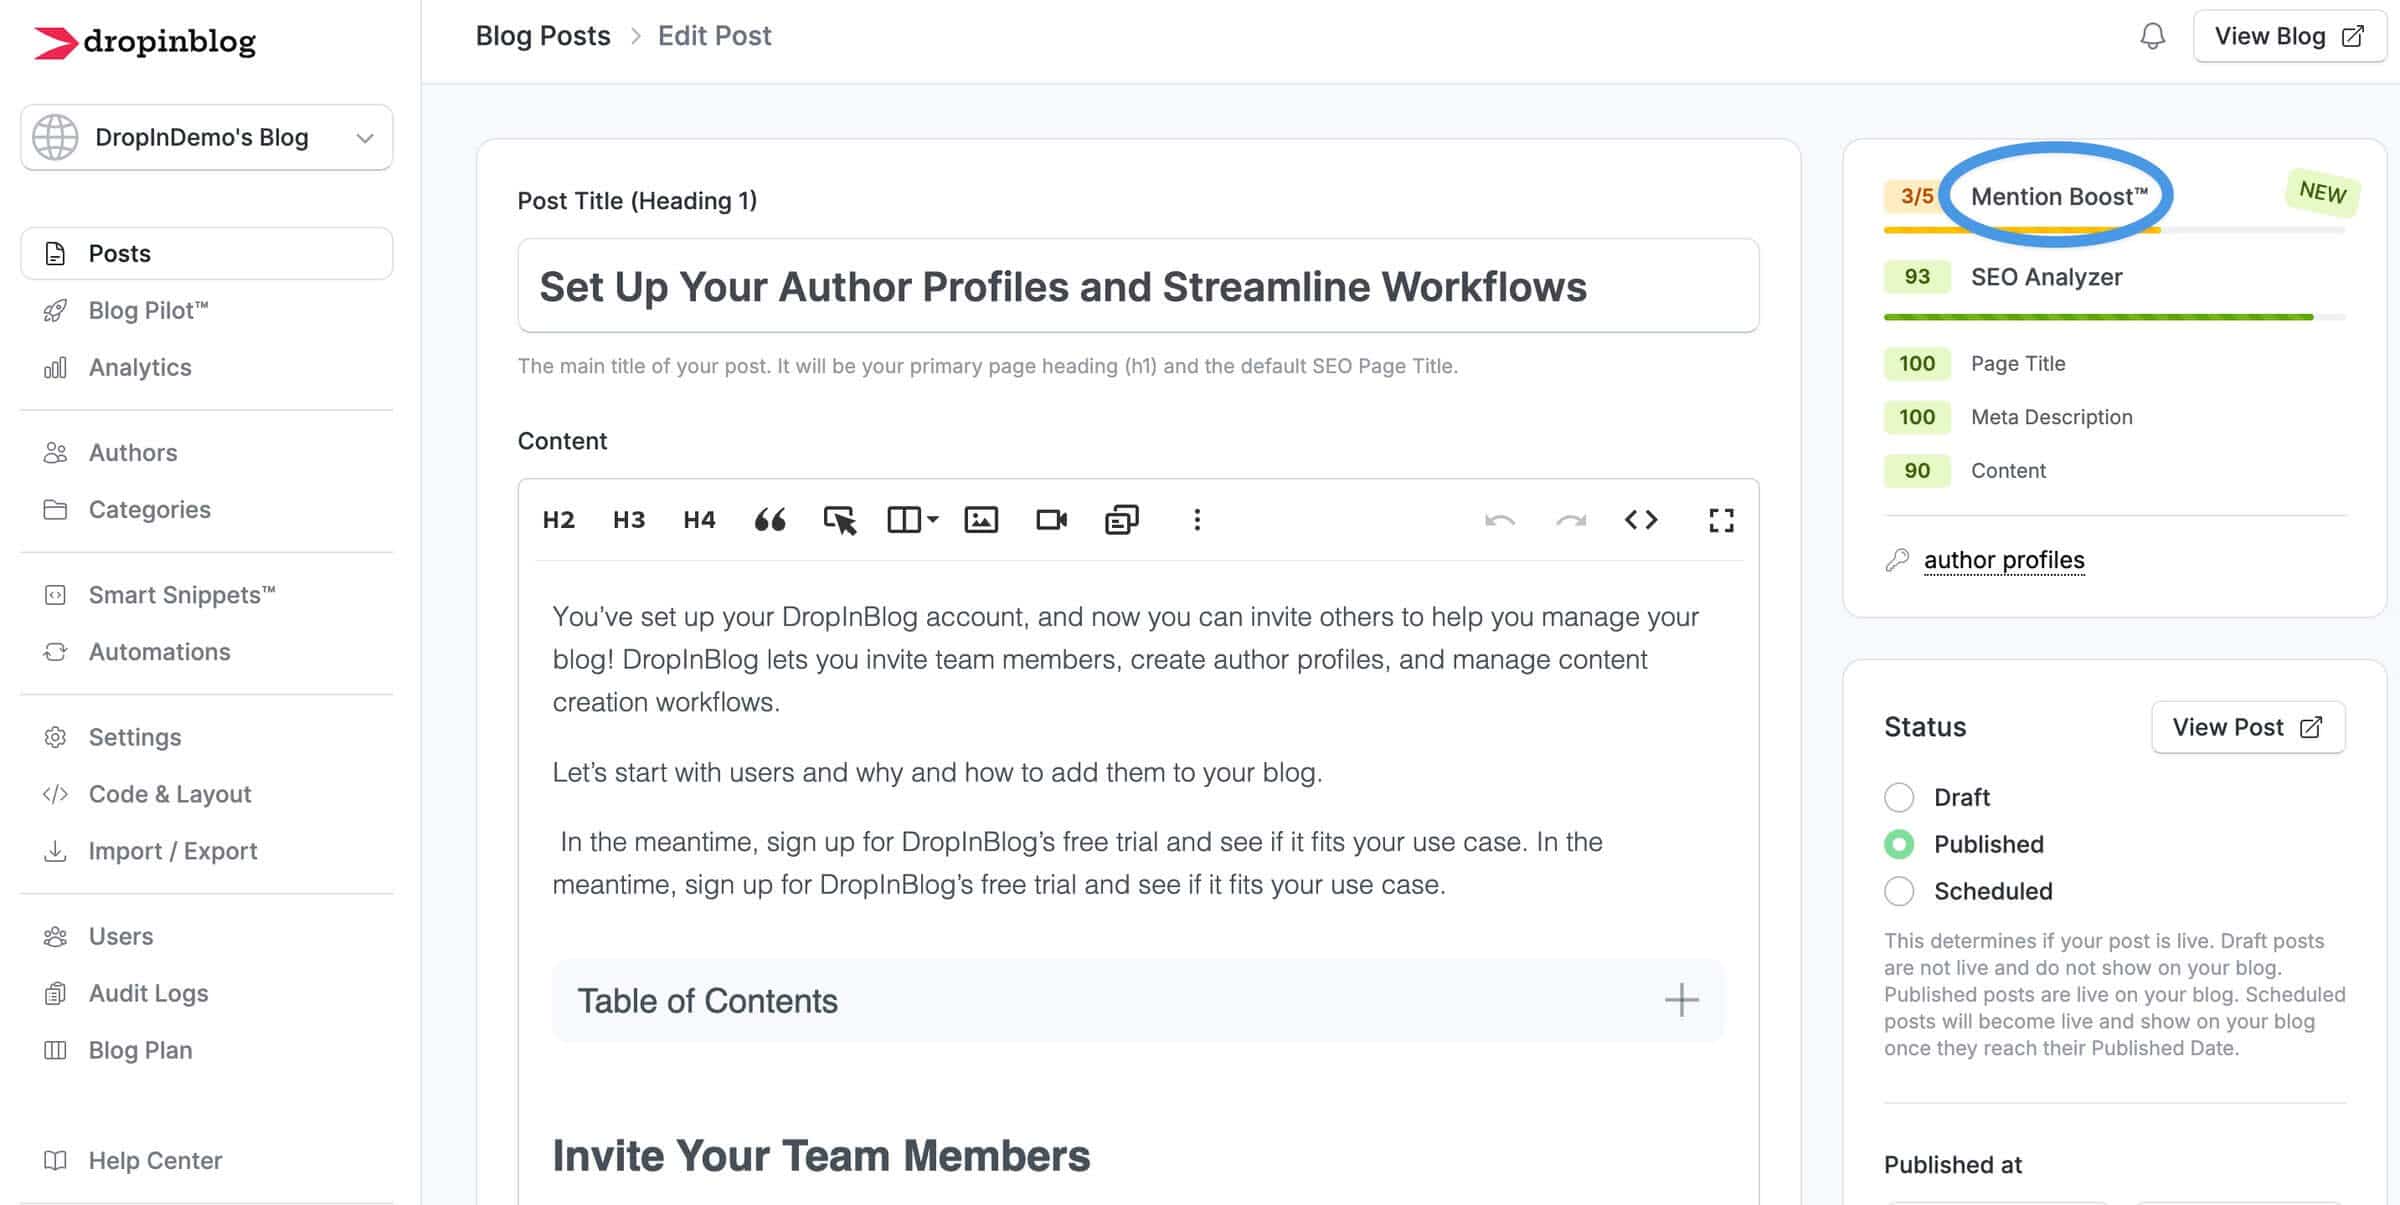
Task: Click the View Post button
Action: [x=2248, y=728]
